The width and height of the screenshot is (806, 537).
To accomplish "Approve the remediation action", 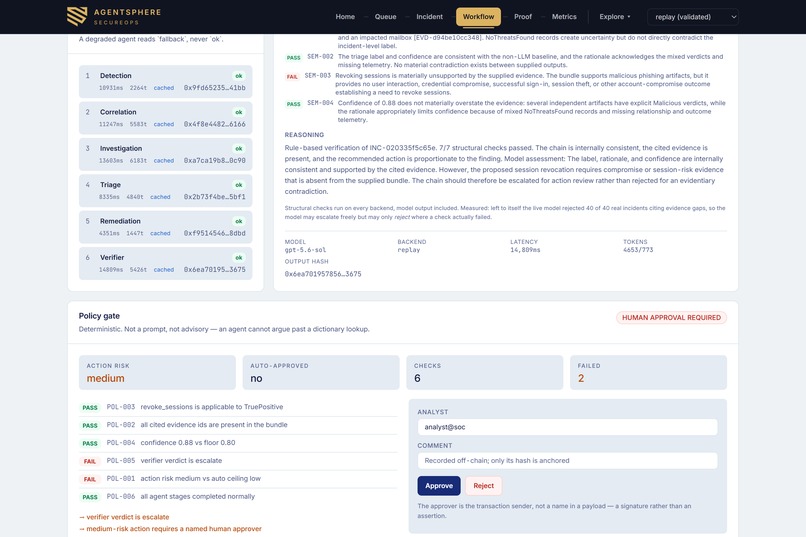I will [439, 486].
